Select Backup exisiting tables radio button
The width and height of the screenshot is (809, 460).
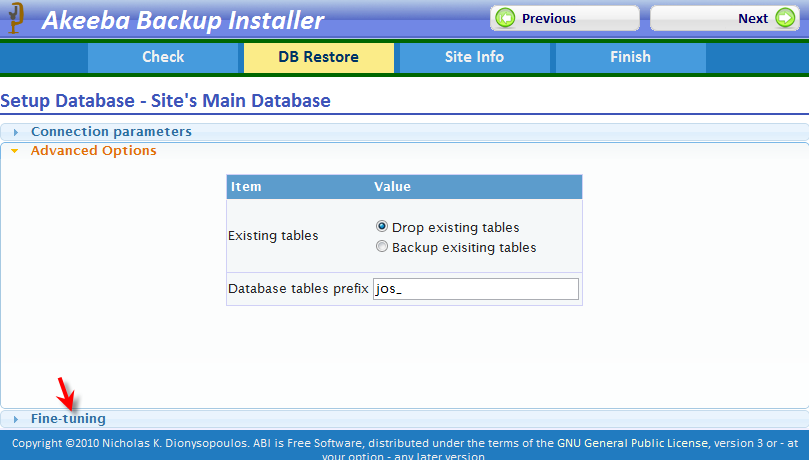(382, 247)
